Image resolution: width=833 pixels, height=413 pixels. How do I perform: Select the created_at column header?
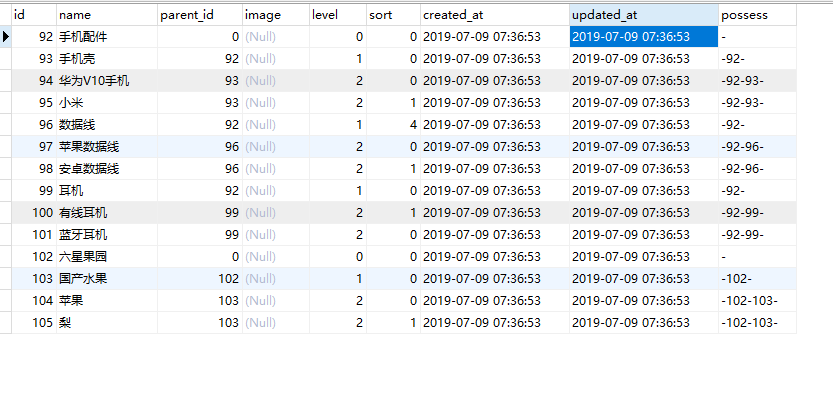pos(495,15)
